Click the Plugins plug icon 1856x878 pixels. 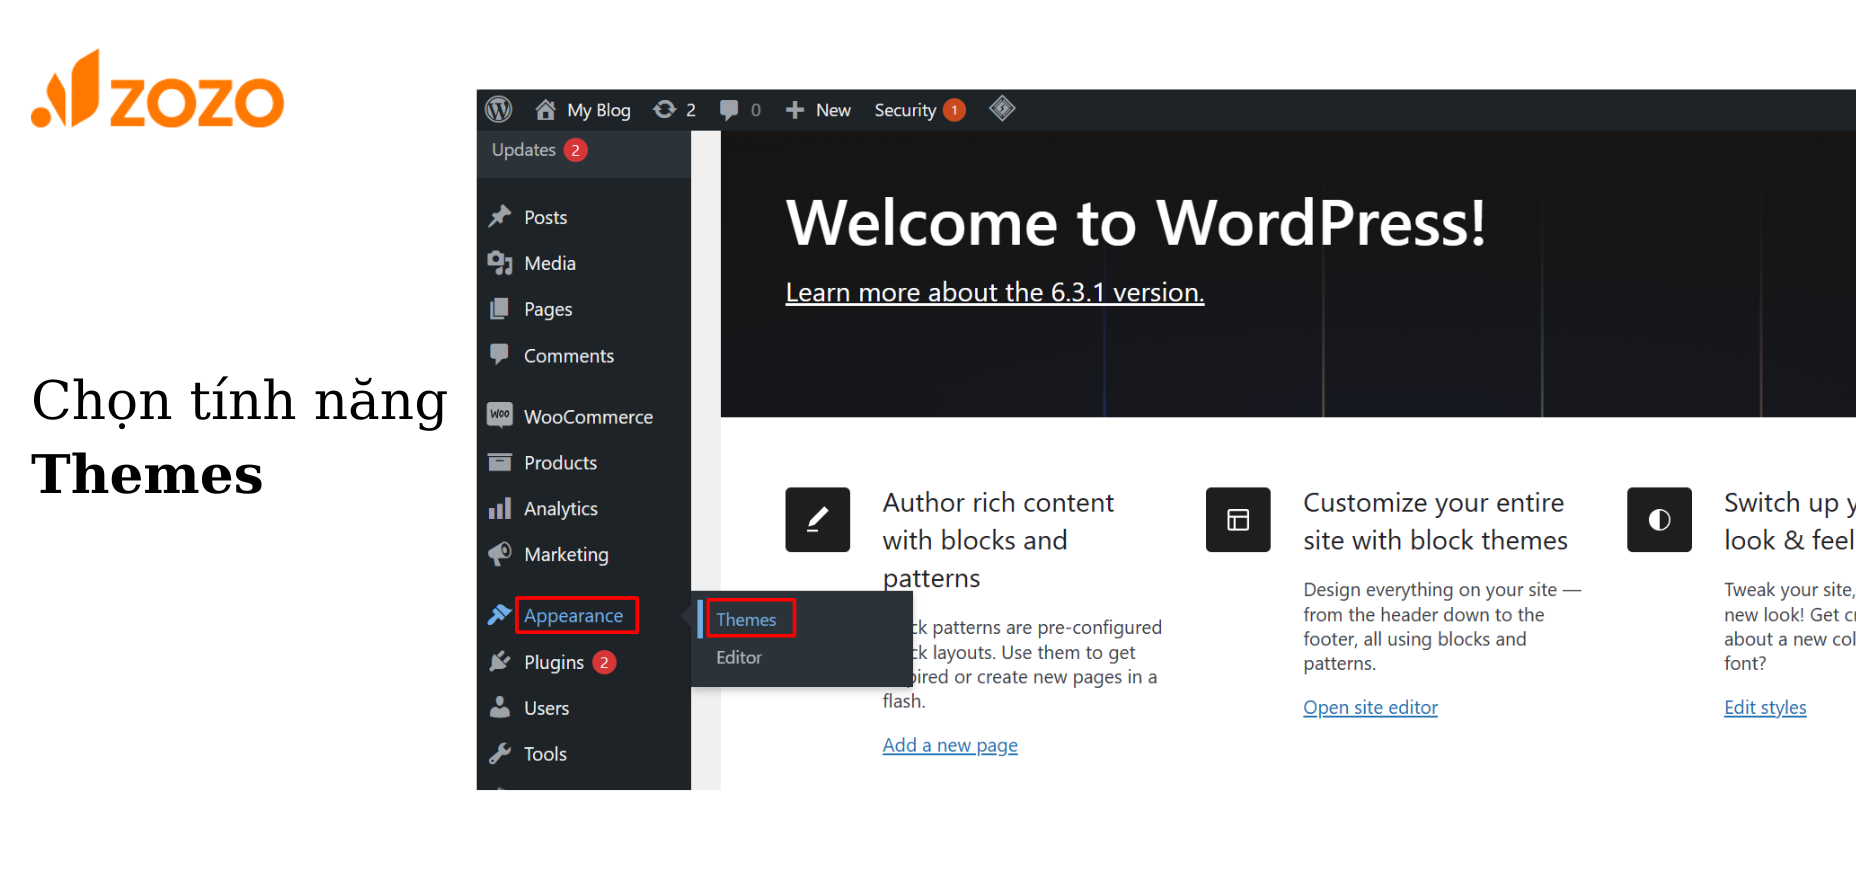click(x=500, y=661)
